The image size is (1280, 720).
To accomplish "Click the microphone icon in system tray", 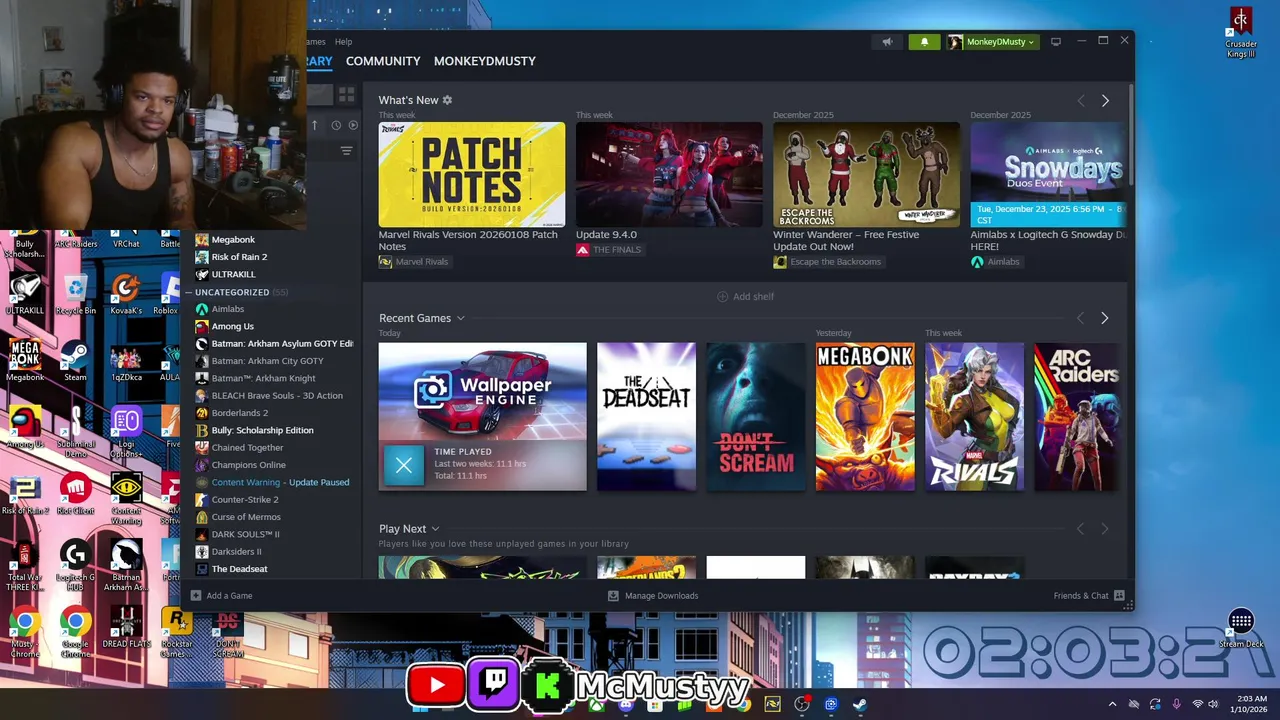I will (1176, 704).
